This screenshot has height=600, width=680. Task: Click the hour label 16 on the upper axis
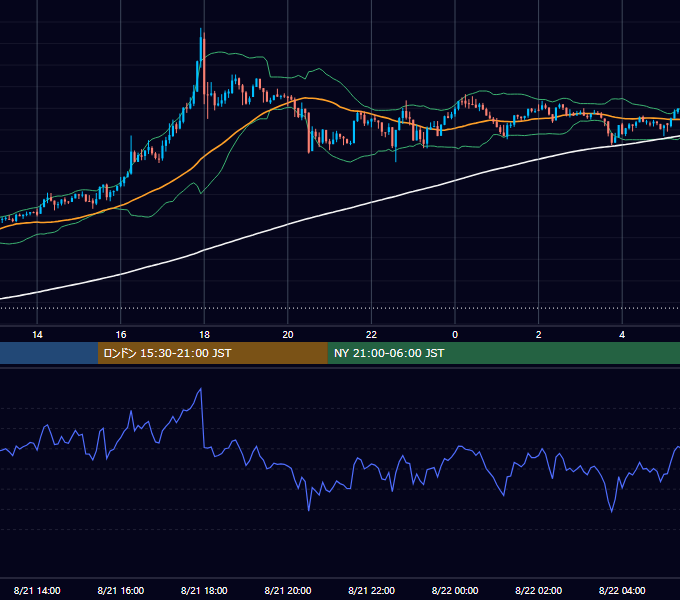[x=121, y=335]
